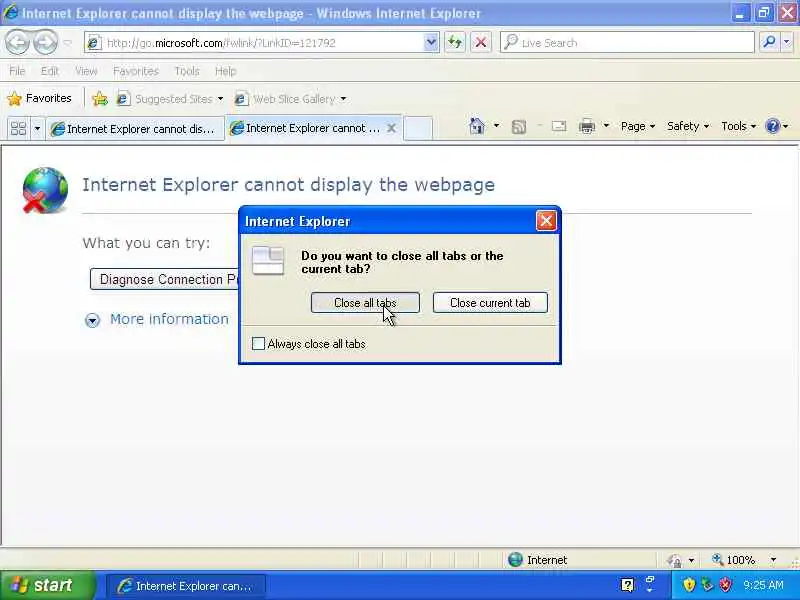Click the Close all tabs button
The image size is (800, 600).
[365, 303]
